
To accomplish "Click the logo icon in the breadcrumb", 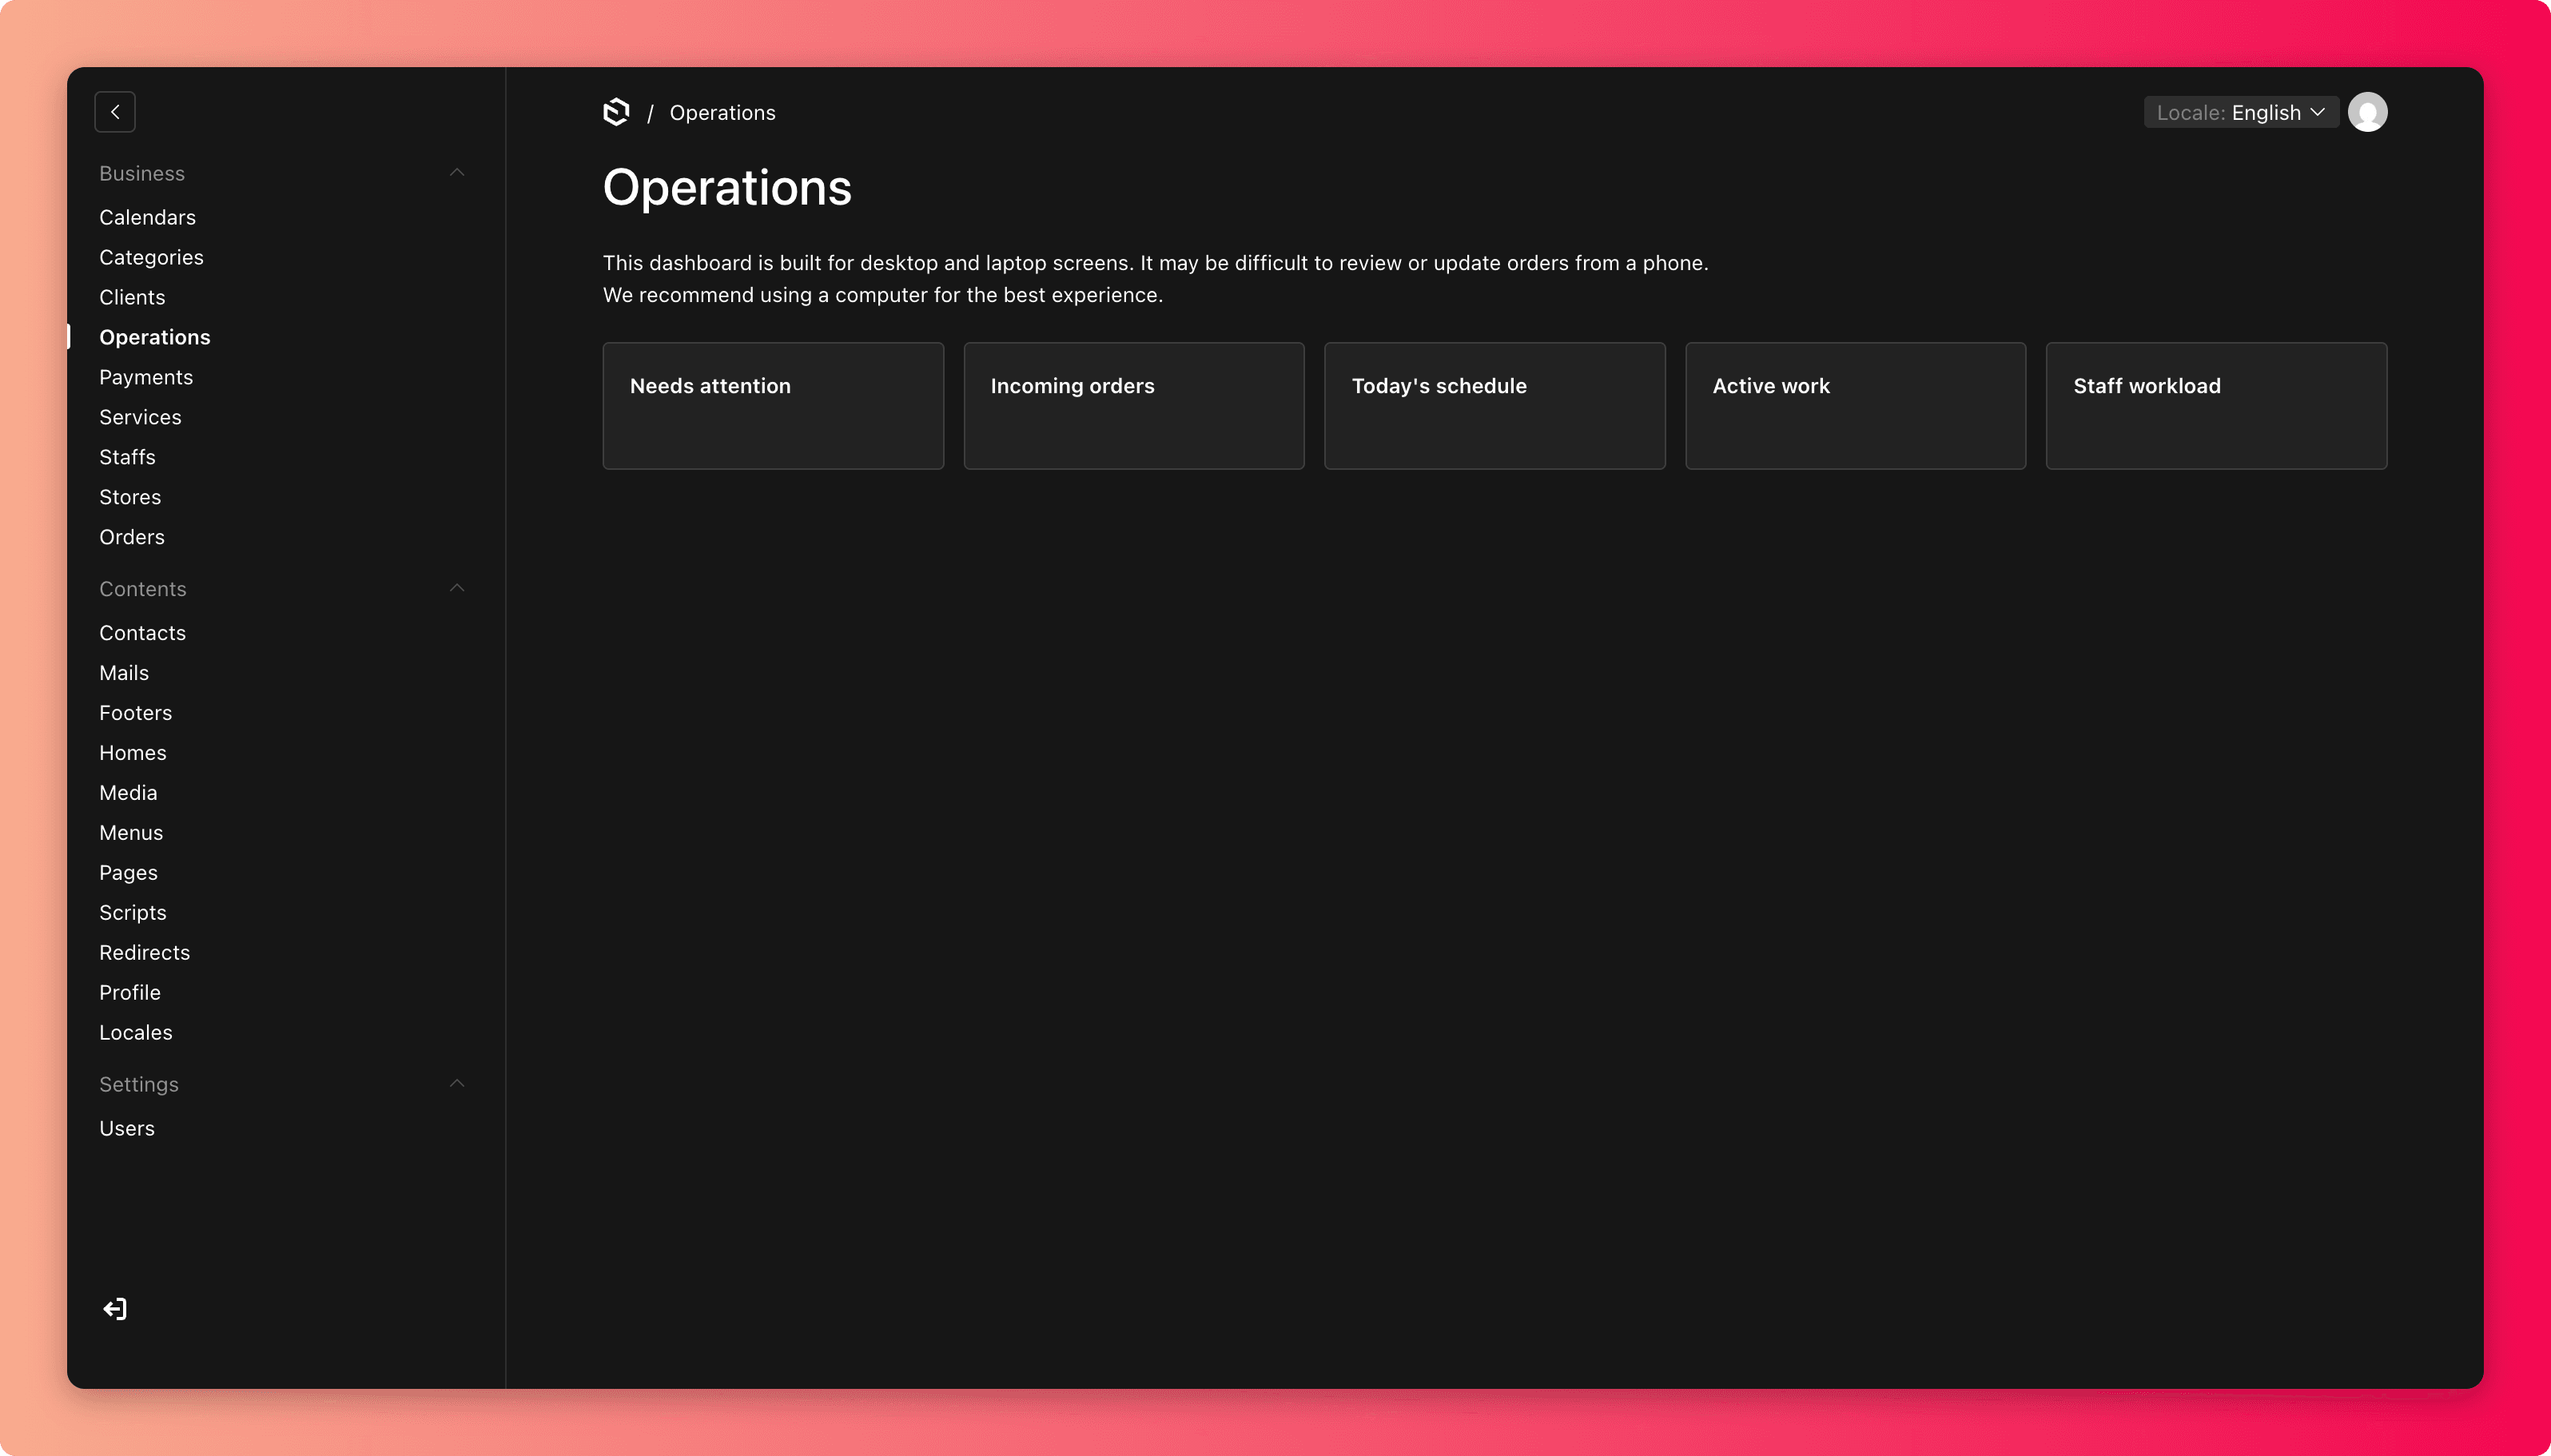I will pyautogui.click(x=616, y=112).
